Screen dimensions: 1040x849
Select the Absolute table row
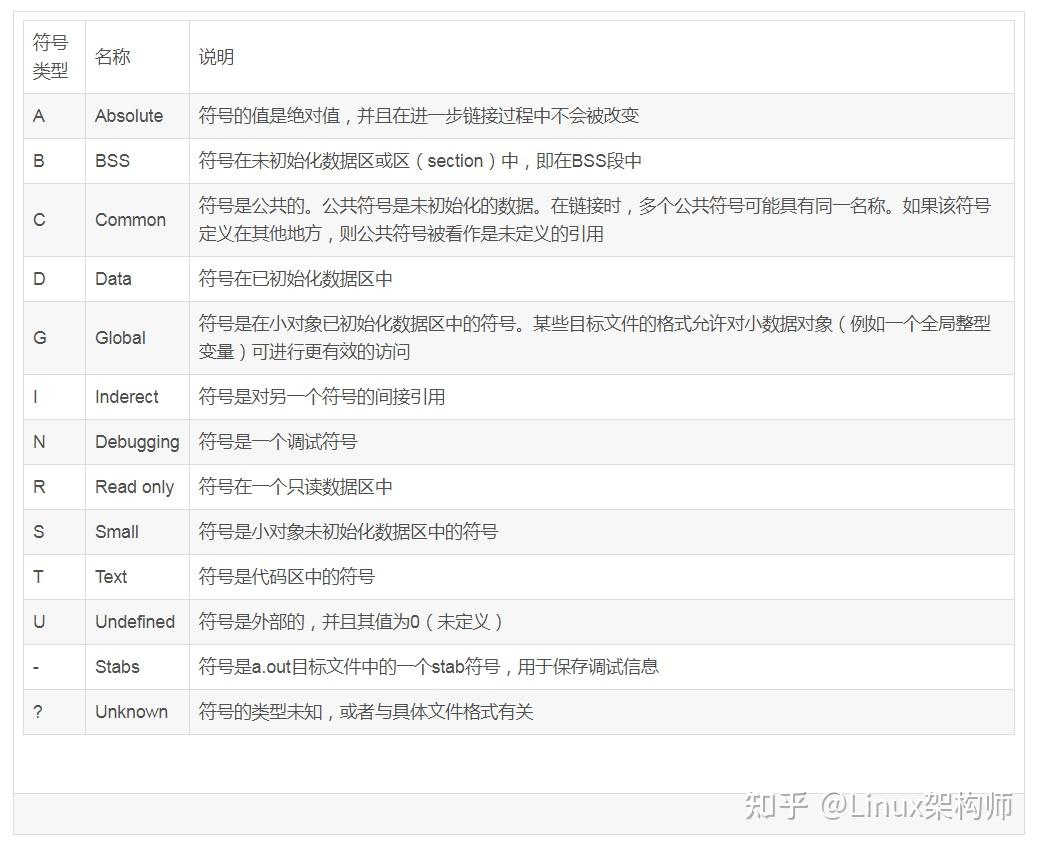(400, 116)
